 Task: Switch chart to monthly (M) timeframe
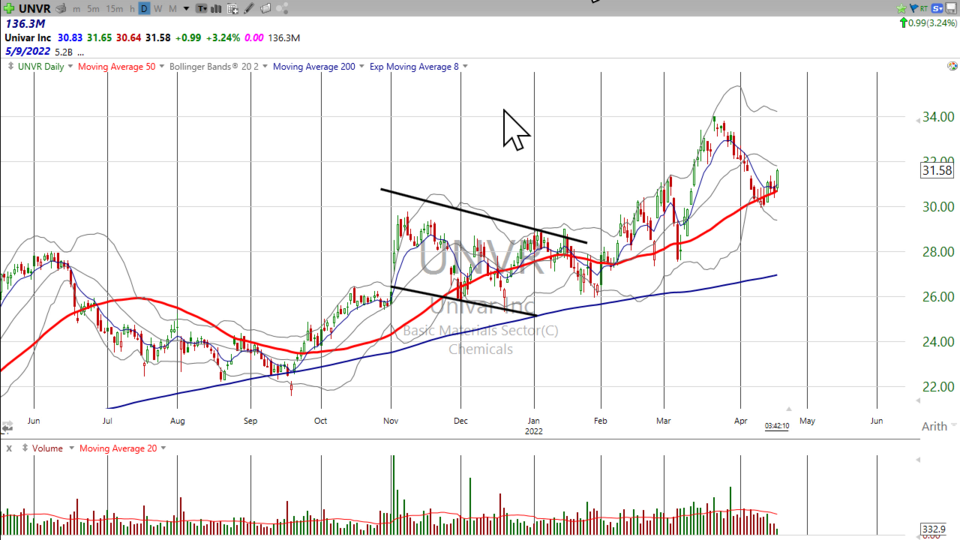click(x=171, y=8)
